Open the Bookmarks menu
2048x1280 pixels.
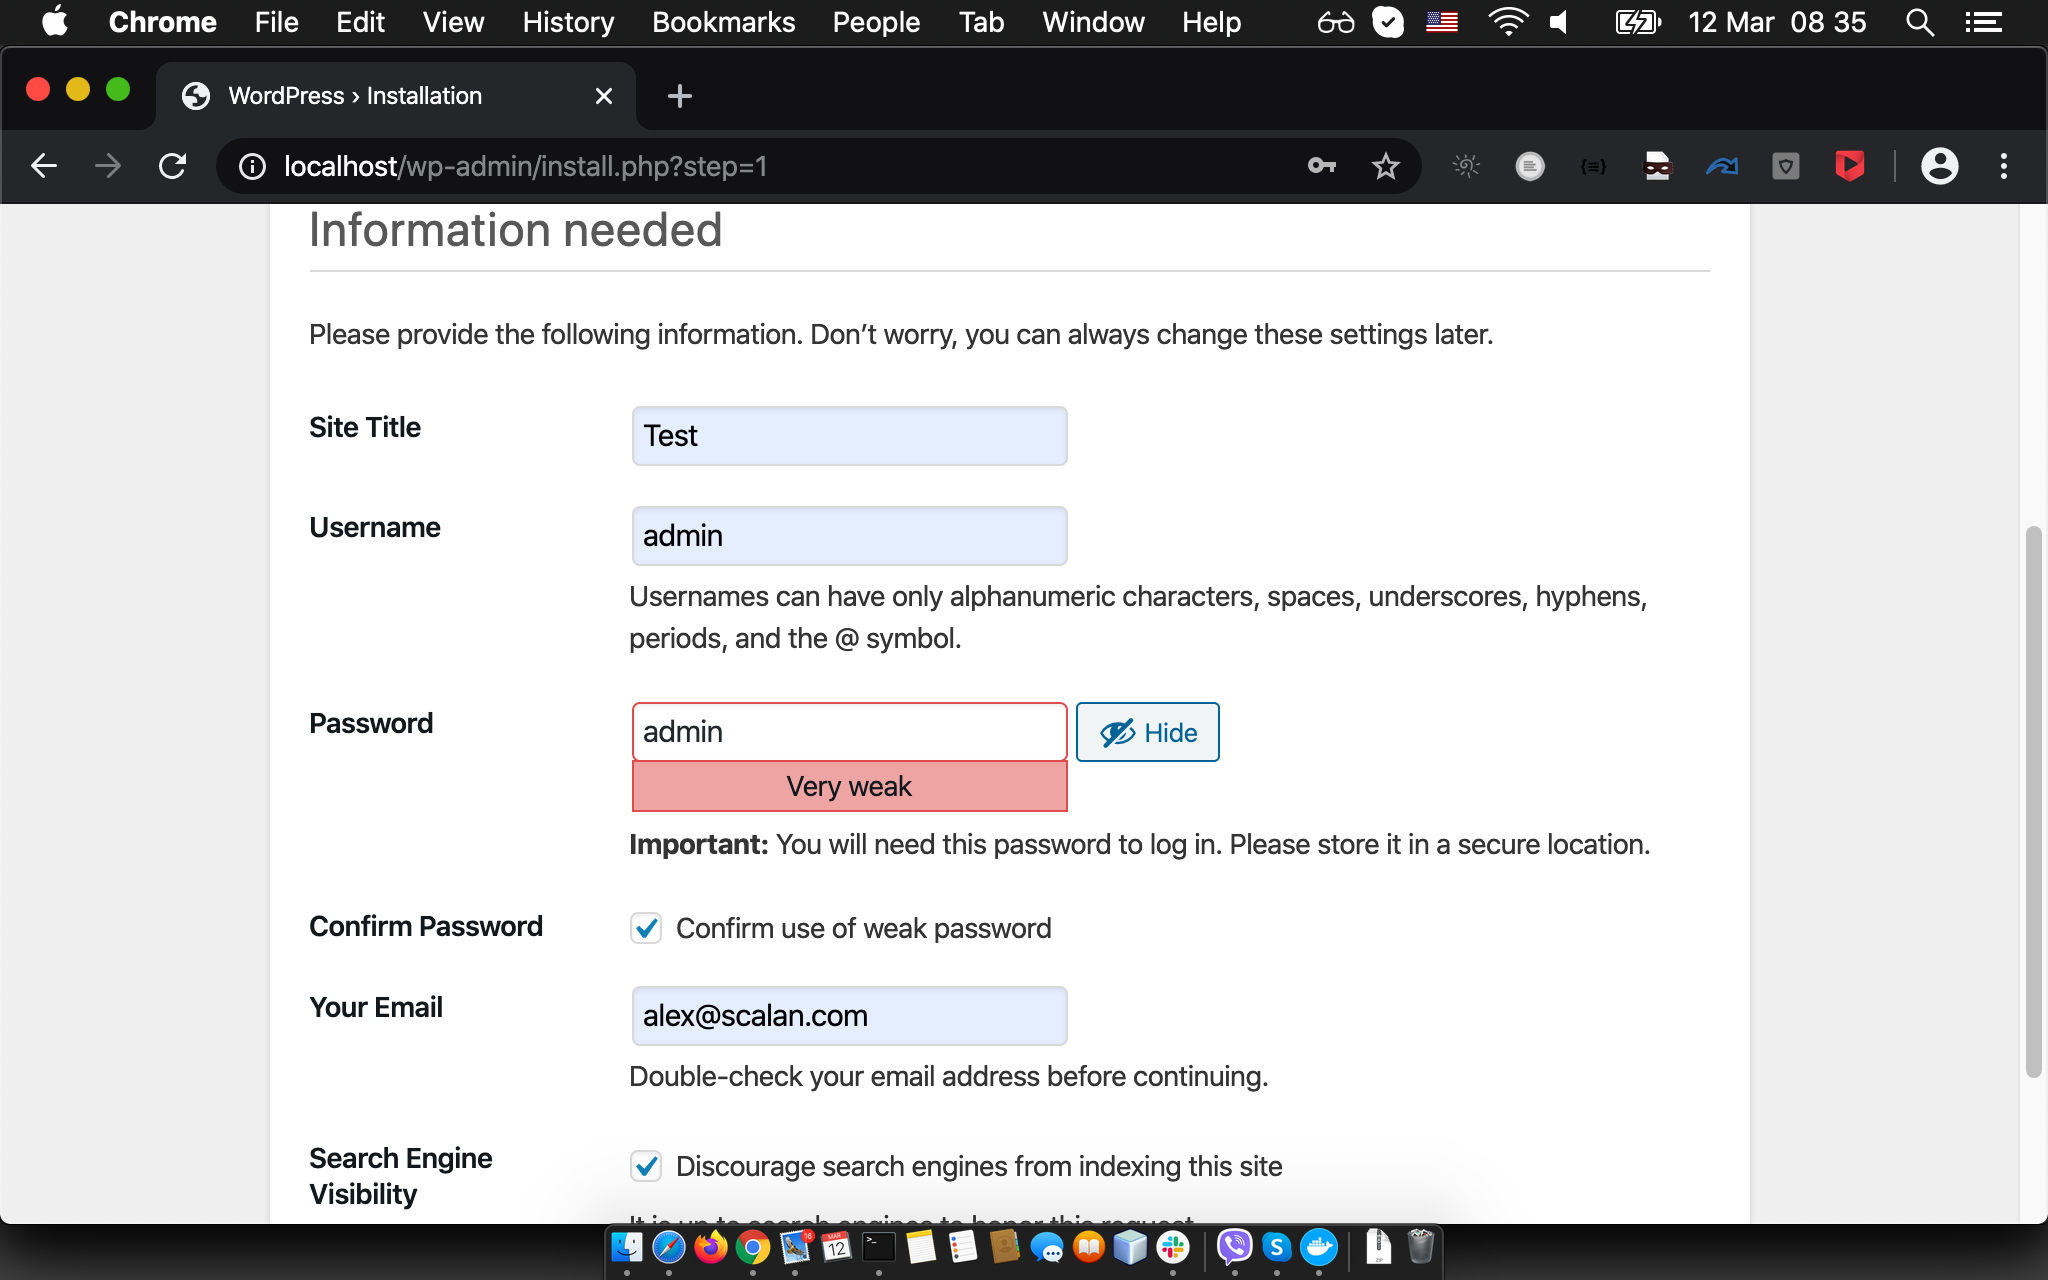point(723,22)
